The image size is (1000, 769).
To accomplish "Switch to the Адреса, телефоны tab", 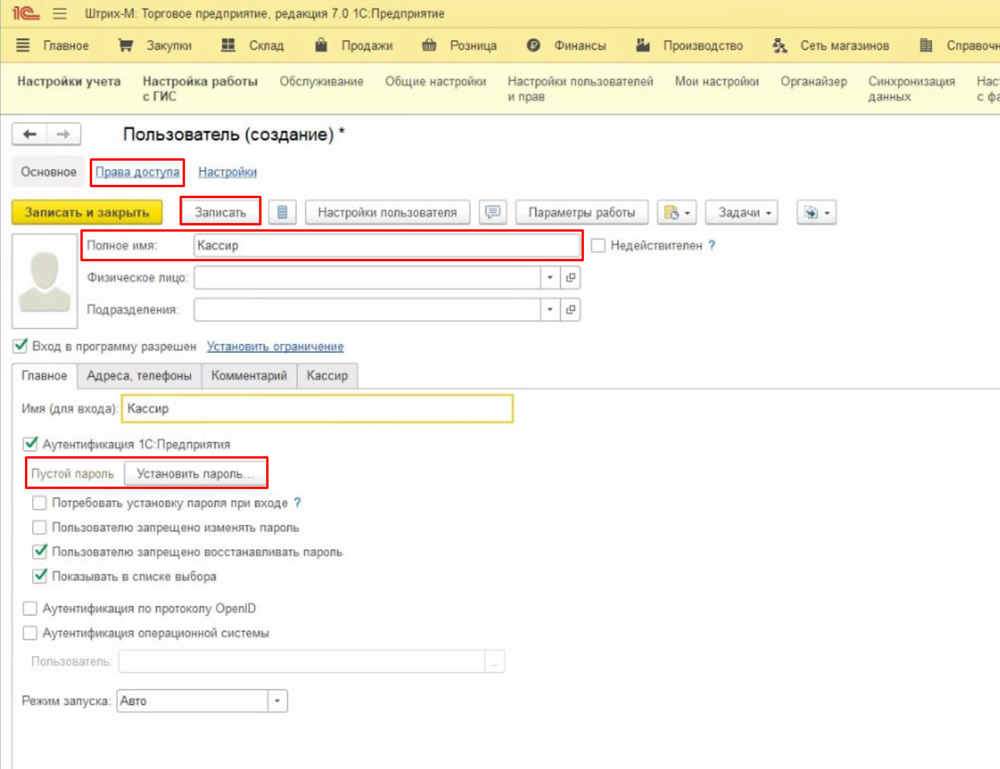I will pyautogui.click(x=138, y=376).
